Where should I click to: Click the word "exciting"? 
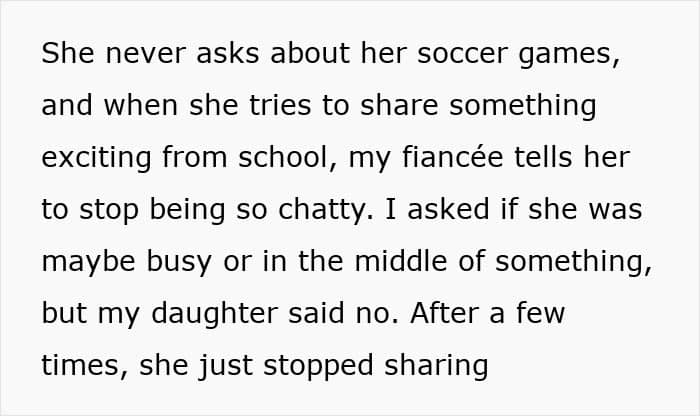[96, 158]
